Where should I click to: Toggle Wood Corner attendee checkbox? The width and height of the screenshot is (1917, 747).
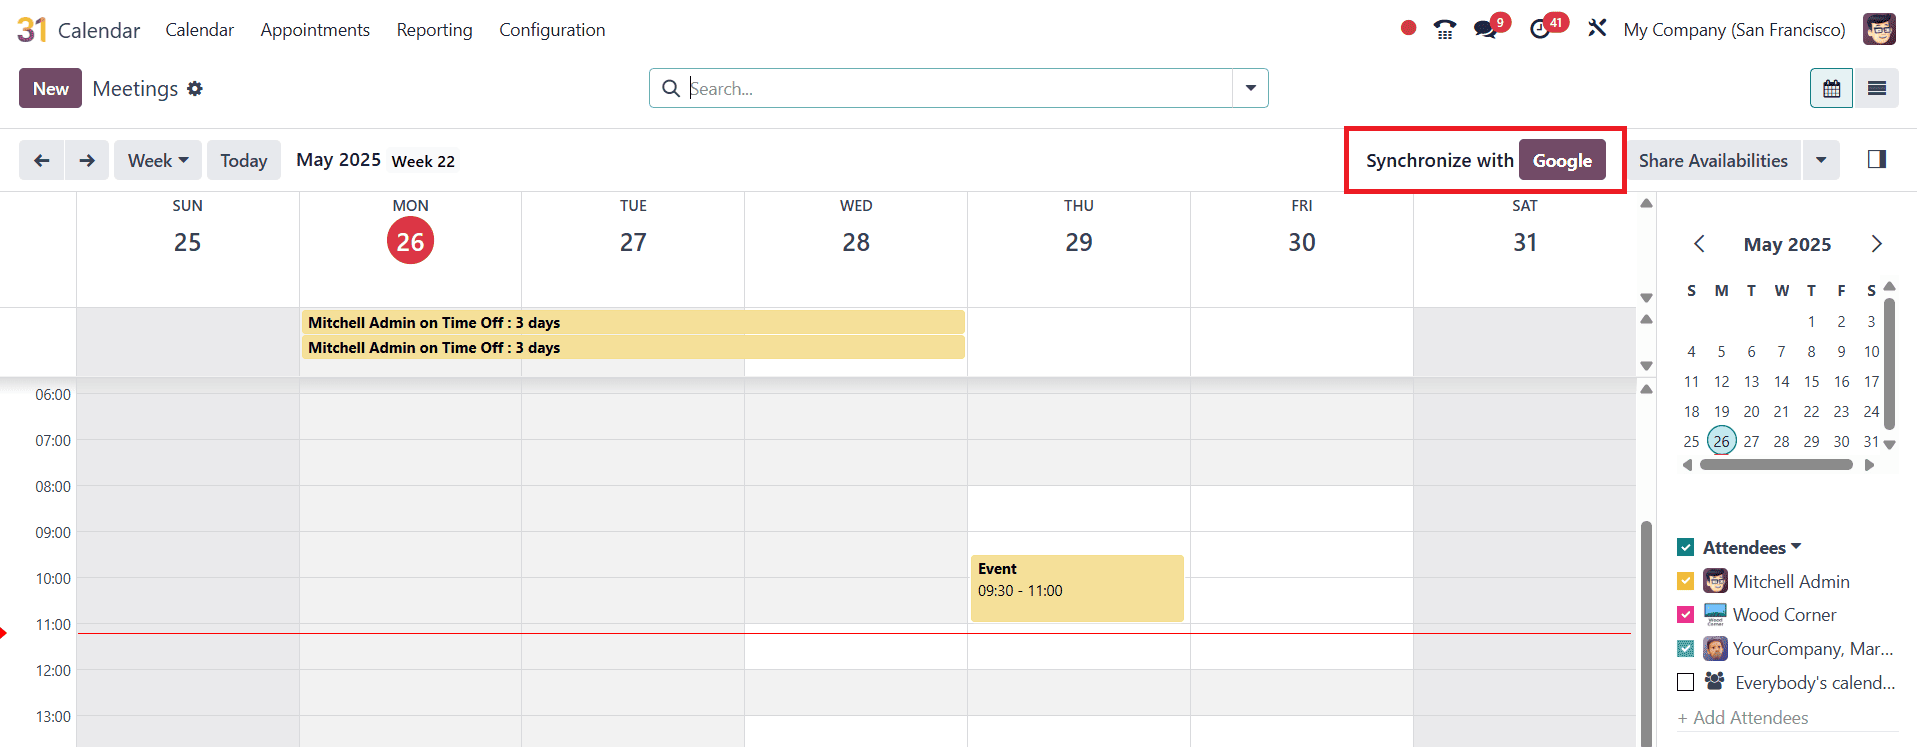pos(1685,614)
